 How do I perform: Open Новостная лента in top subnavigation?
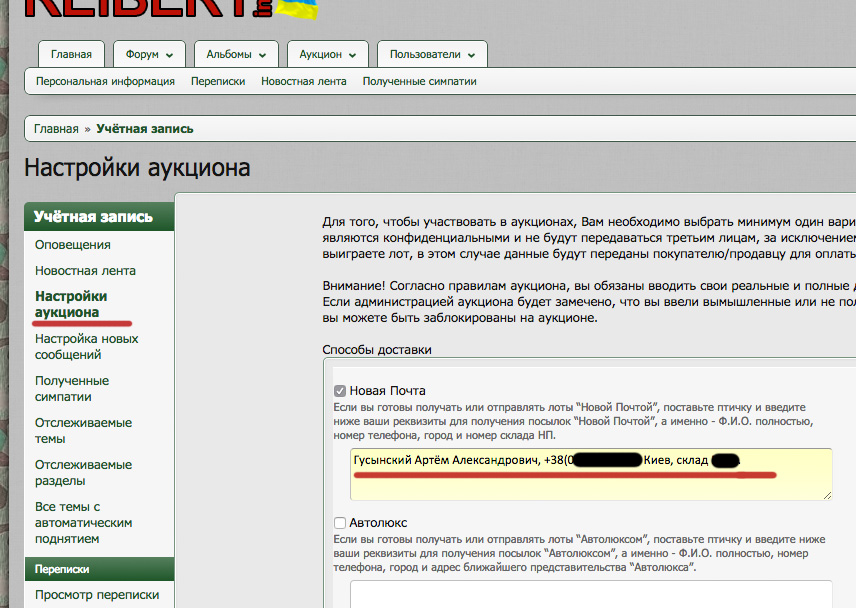(304, 82)
